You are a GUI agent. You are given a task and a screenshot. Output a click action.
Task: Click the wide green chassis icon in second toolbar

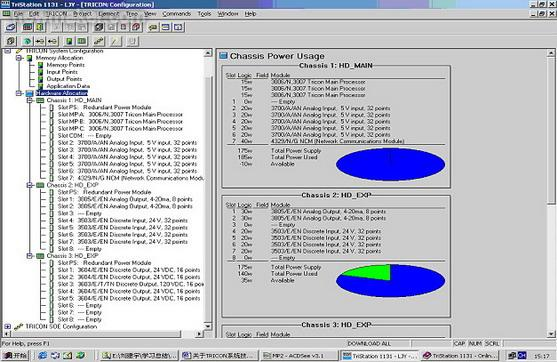82,41
